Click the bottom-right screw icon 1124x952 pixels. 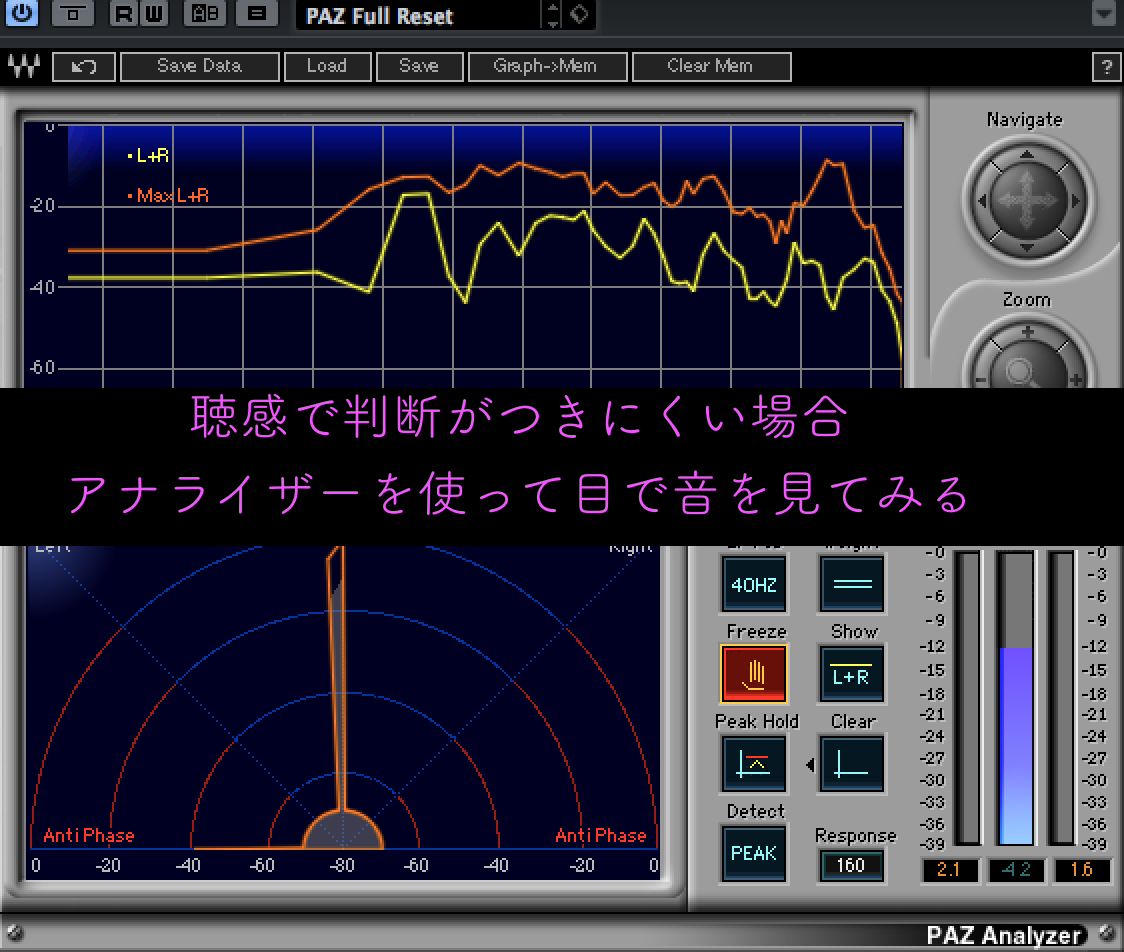[1108, 933]
